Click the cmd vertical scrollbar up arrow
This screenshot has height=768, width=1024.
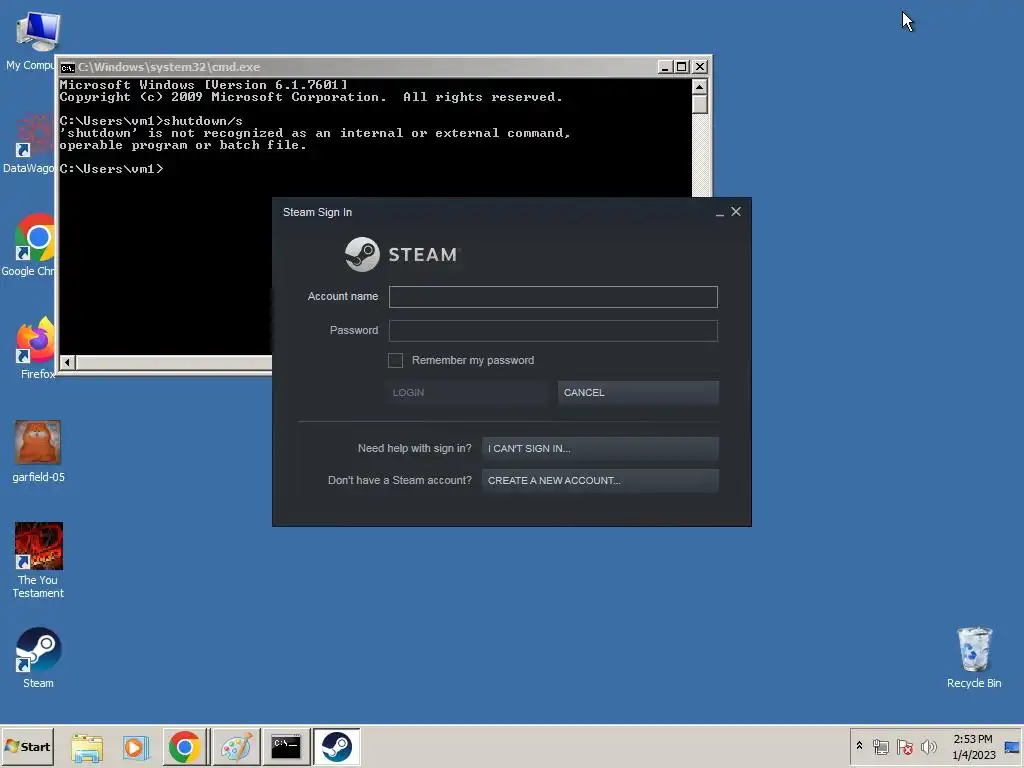699,86
